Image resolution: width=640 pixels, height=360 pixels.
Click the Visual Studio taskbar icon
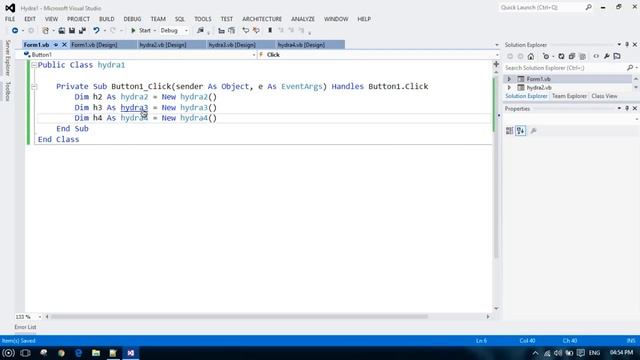pos(131,353)
